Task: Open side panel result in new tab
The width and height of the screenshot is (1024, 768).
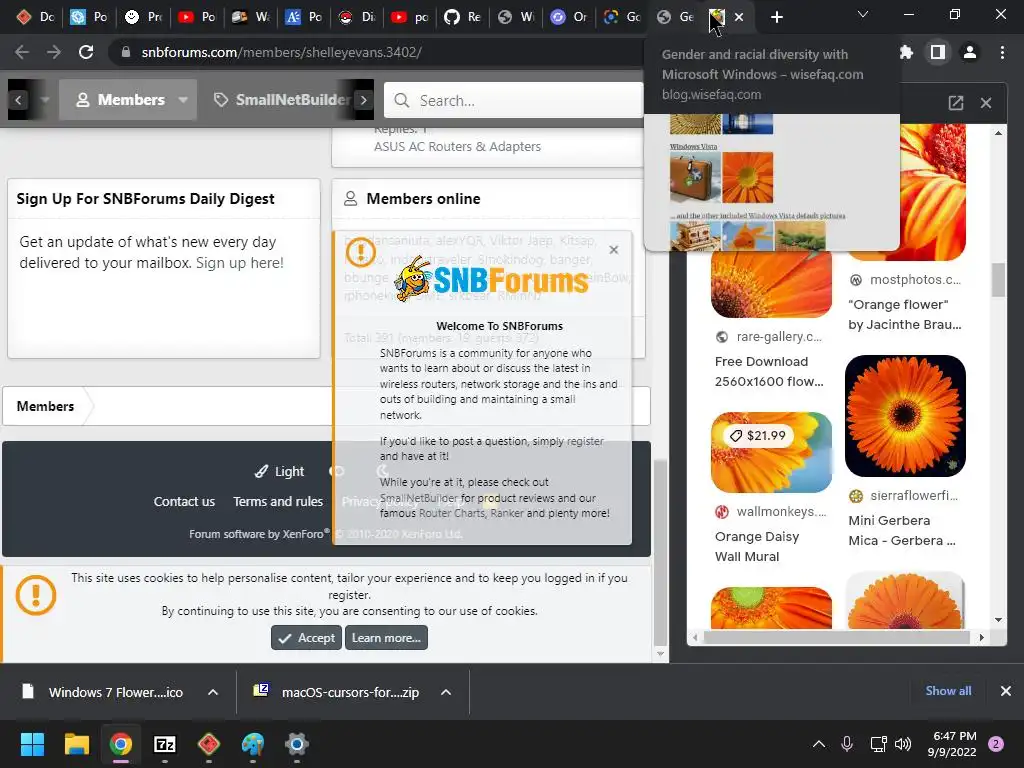Action: (956, 103)
